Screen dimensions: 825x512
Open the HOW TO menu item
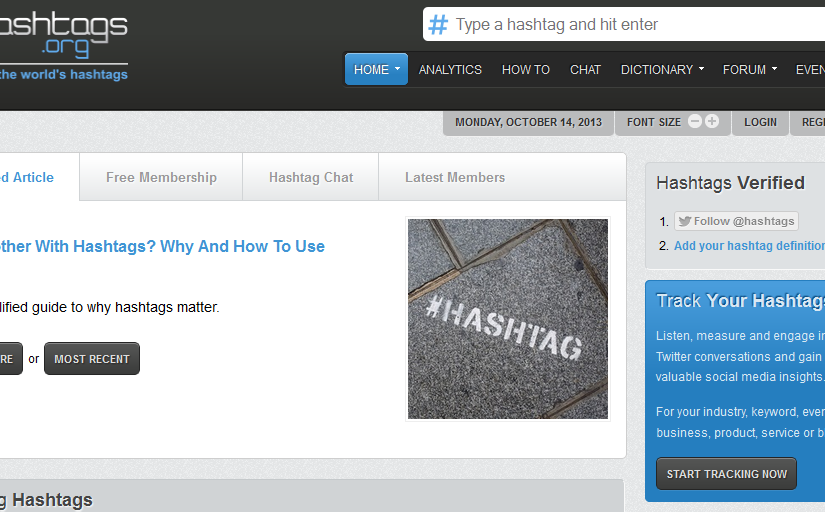(x=526, y=69)
